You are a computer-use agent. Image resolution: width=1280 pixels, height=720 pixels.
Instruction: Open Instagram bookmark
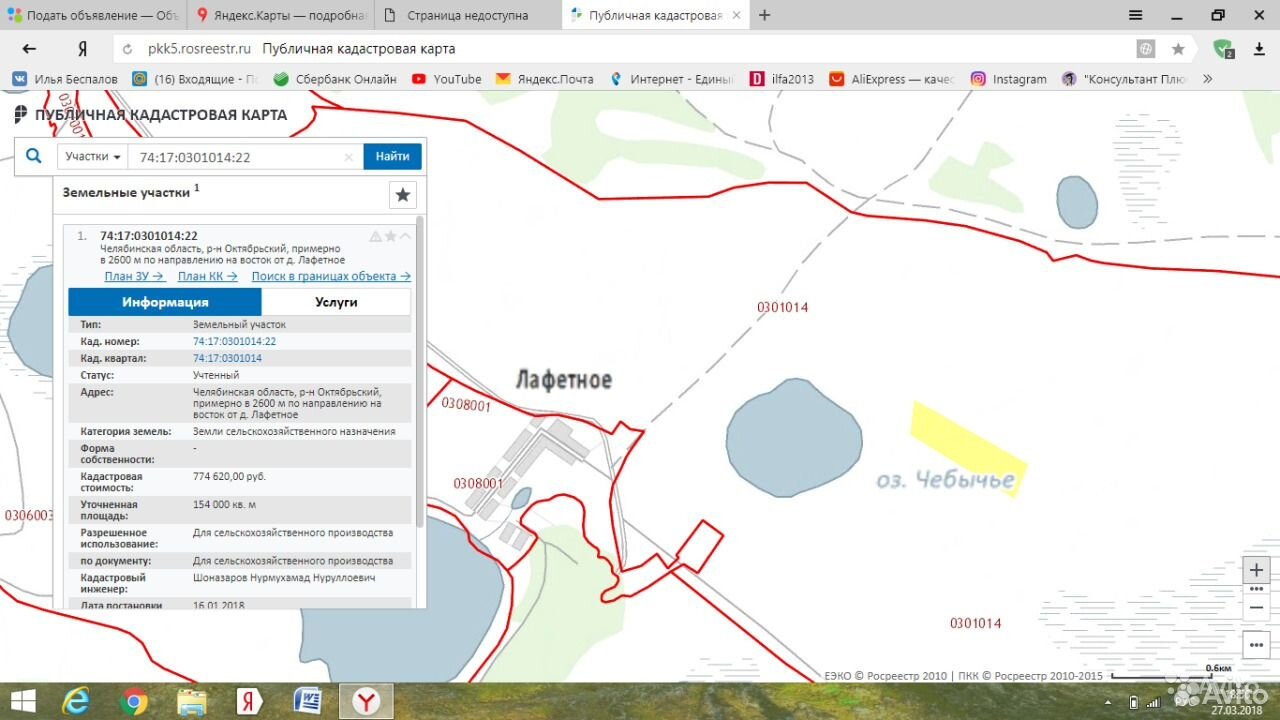(x=1008, y=79)
